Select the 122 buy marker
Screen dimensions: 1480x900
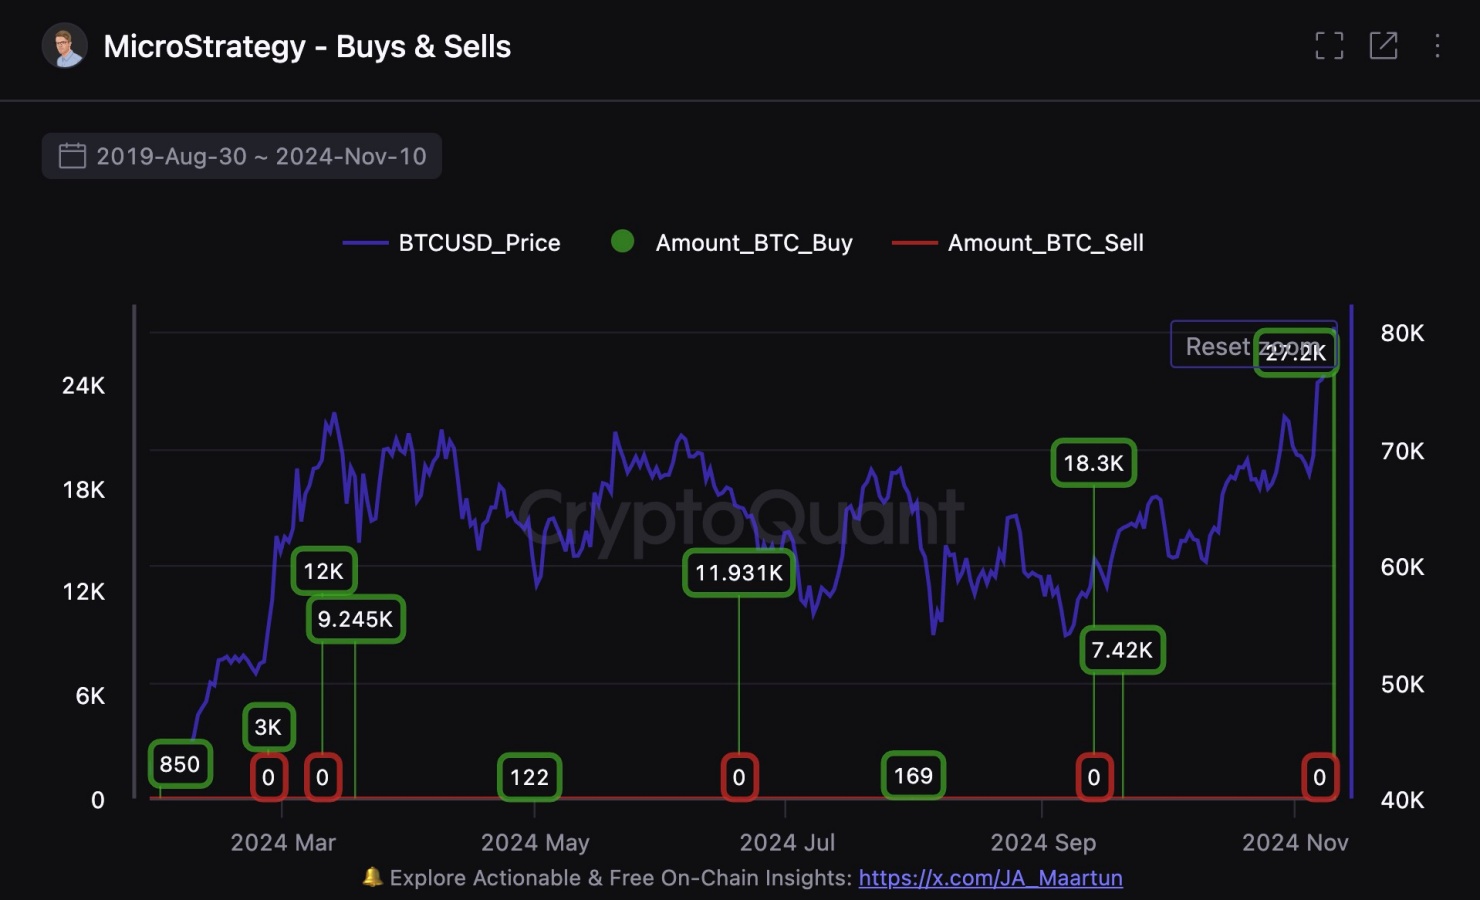tap(529, 777)
